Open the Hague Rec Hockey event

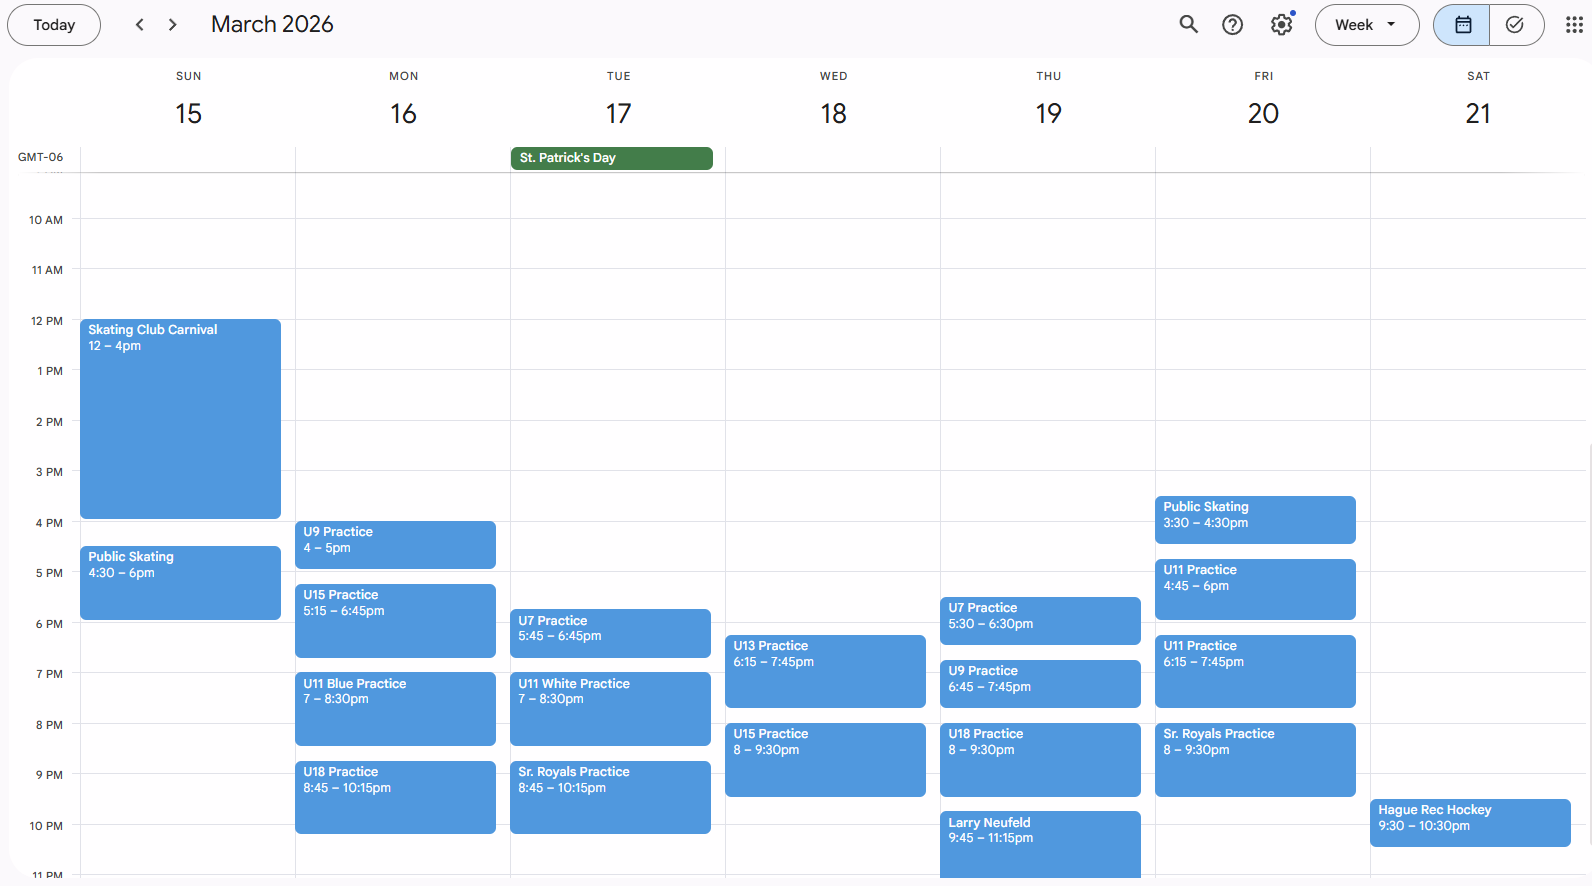1469,822
